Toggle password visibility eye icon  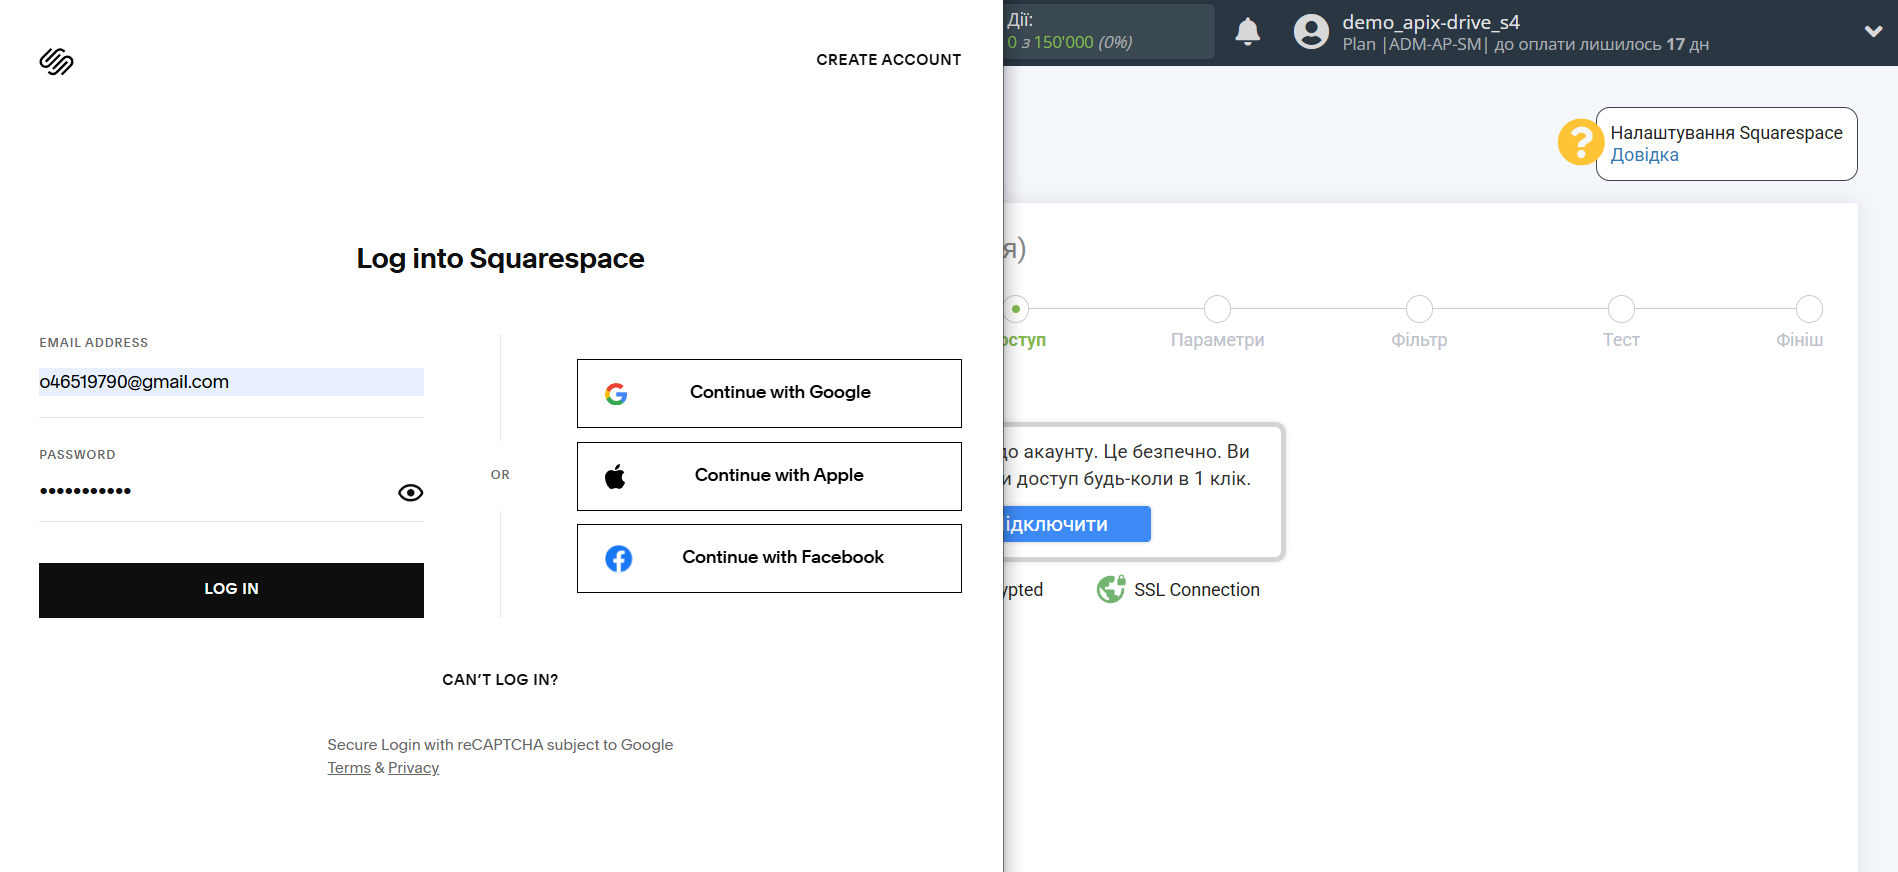[x=410, y=493]
